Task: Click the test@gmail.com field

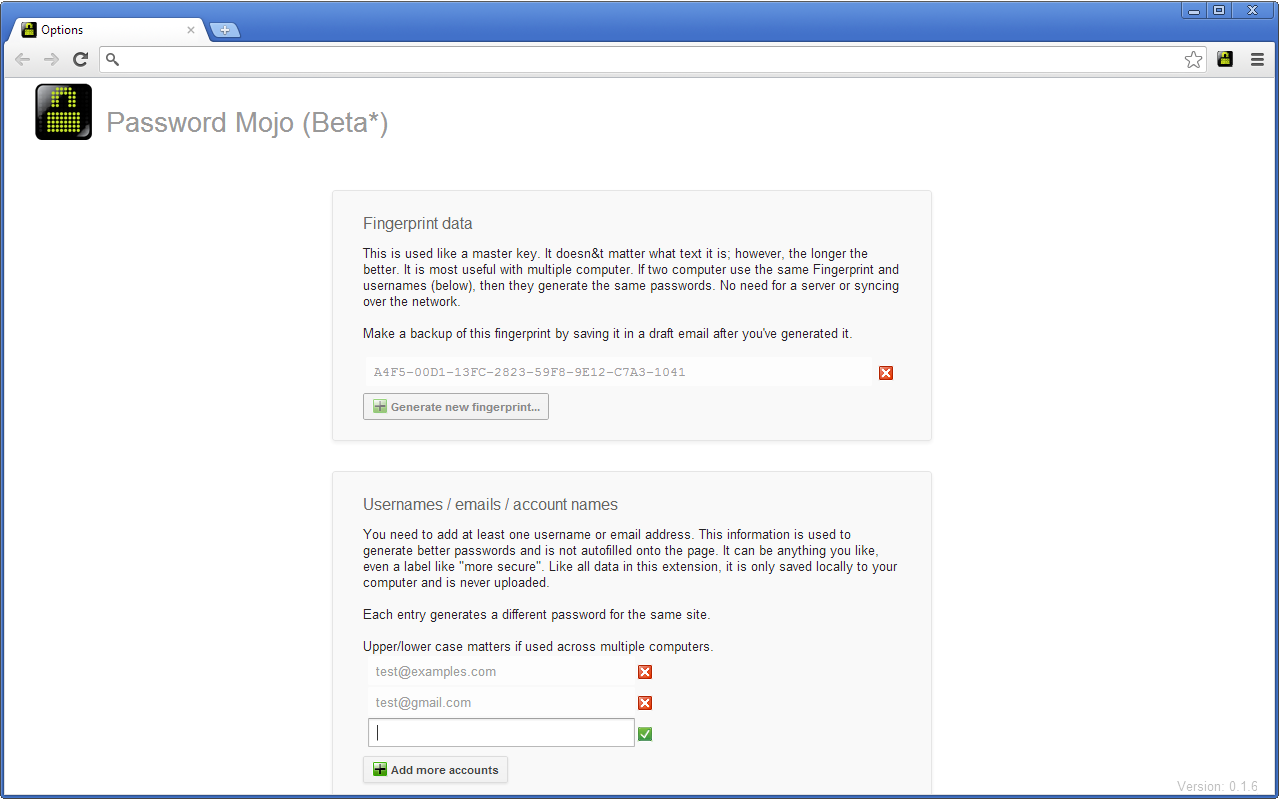Action: pos(500,703)
